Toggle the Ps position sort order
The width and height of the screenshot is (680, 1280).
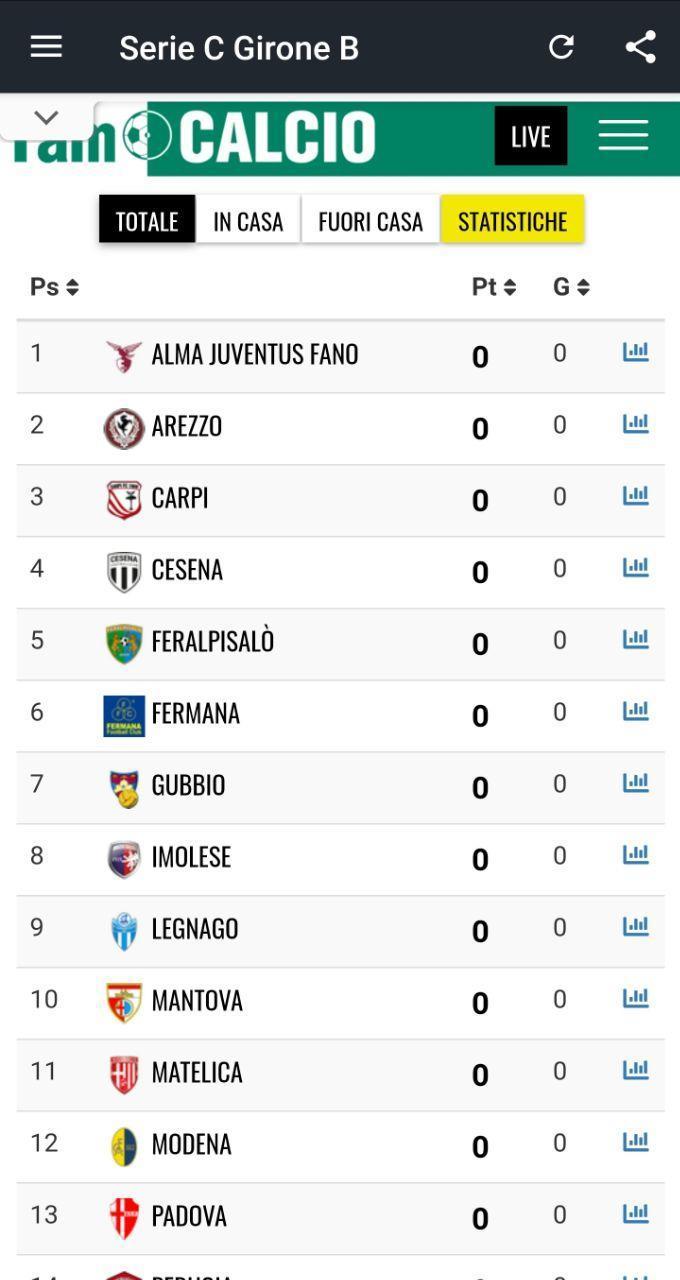[x=52, y=286]
